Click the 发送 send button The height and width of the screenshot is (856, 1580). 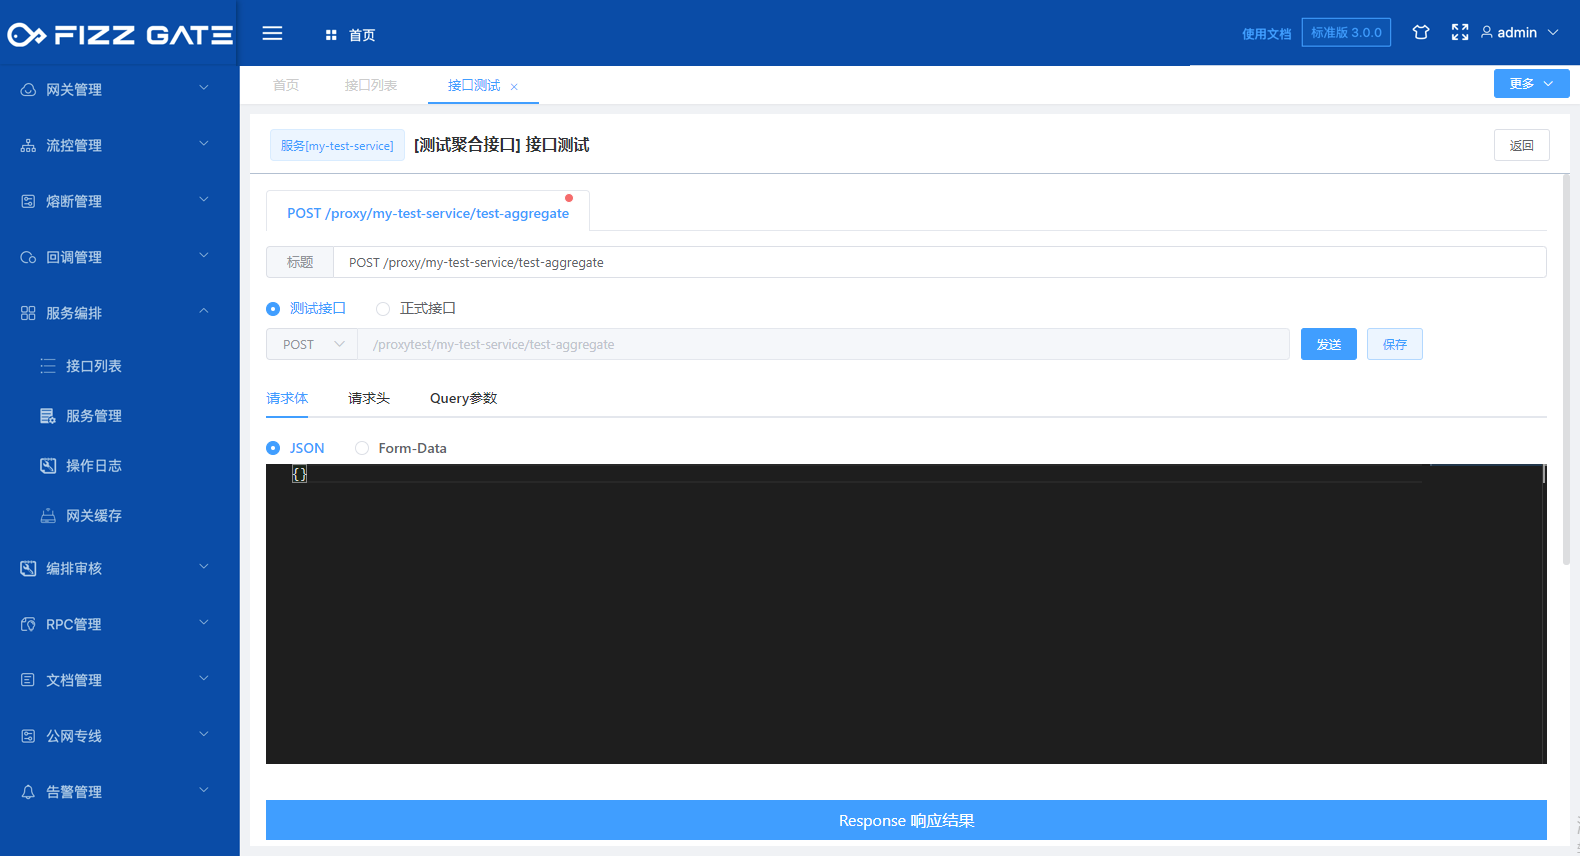(1329, 344)
